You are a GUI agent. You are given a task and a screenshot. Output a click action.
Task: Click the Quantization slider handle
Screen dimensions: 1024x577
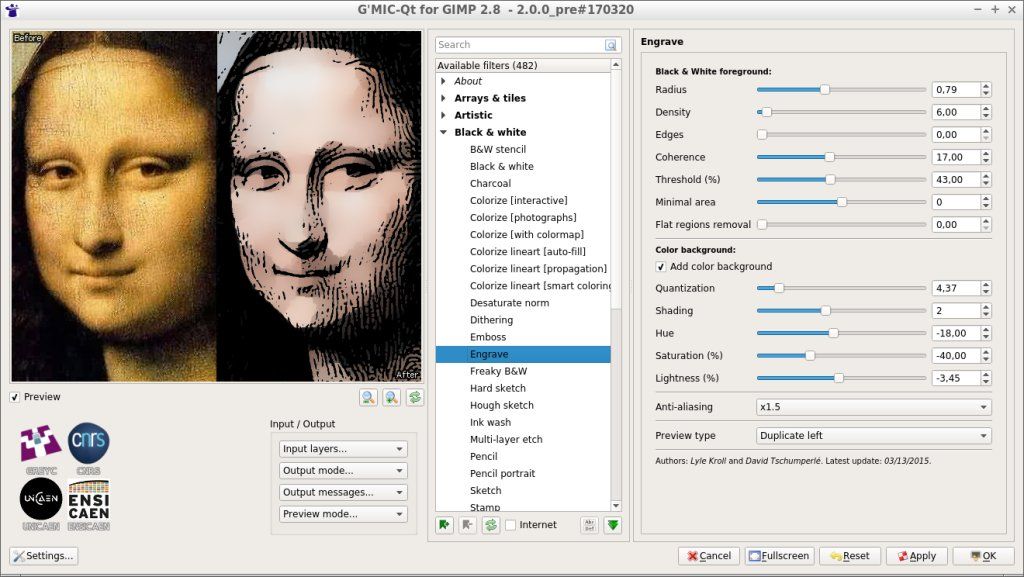(778, 288)
